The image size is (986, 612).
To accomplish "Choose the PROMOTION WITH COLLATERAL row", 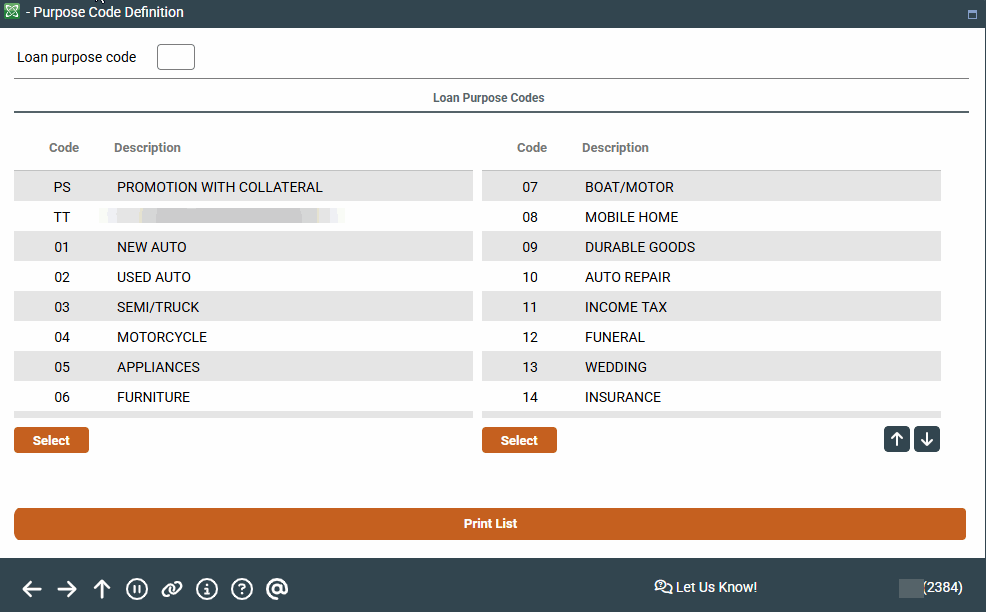I will pyautogui.click(x=243, y=187).
